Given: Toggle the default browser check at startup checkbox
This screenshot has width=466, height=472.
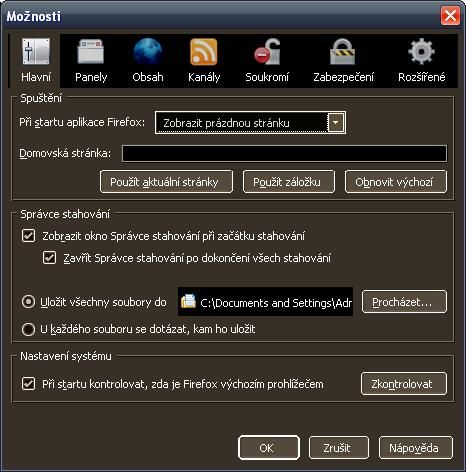Looking at the screenshot, I should pyautogui.click(x=28, y=384).
